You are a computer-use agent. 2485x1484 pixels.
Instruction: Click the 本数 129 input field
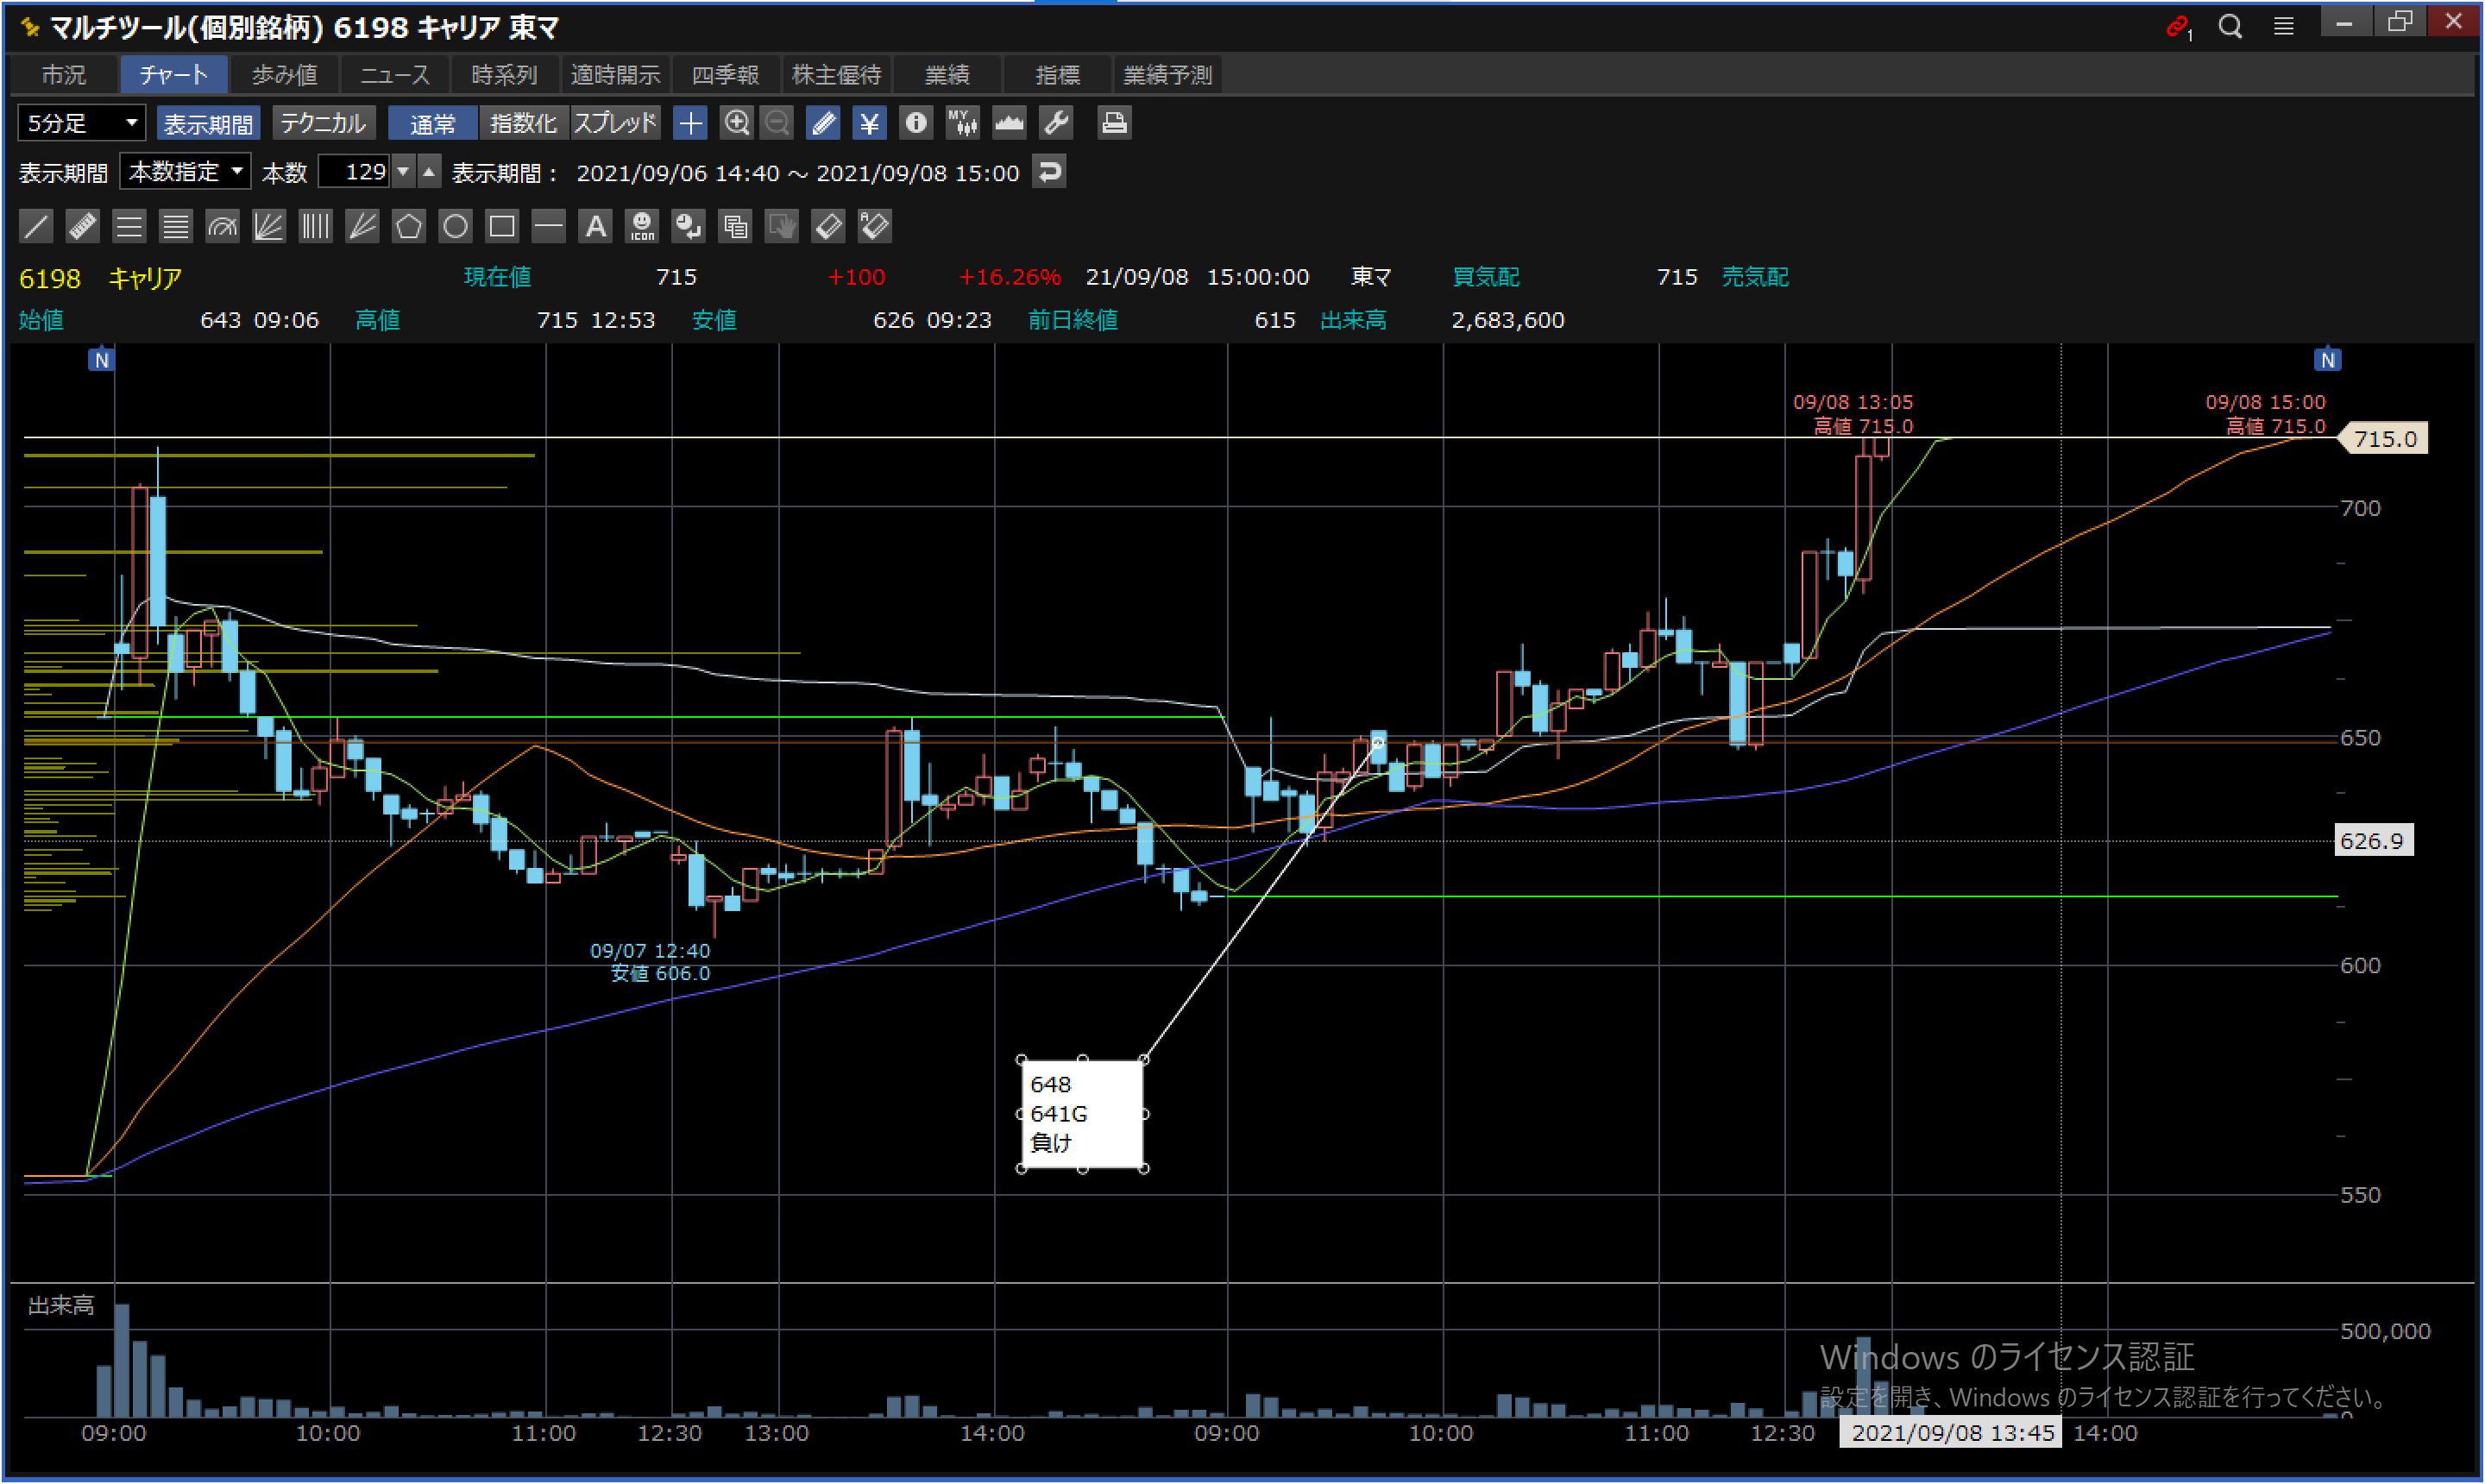355,172
